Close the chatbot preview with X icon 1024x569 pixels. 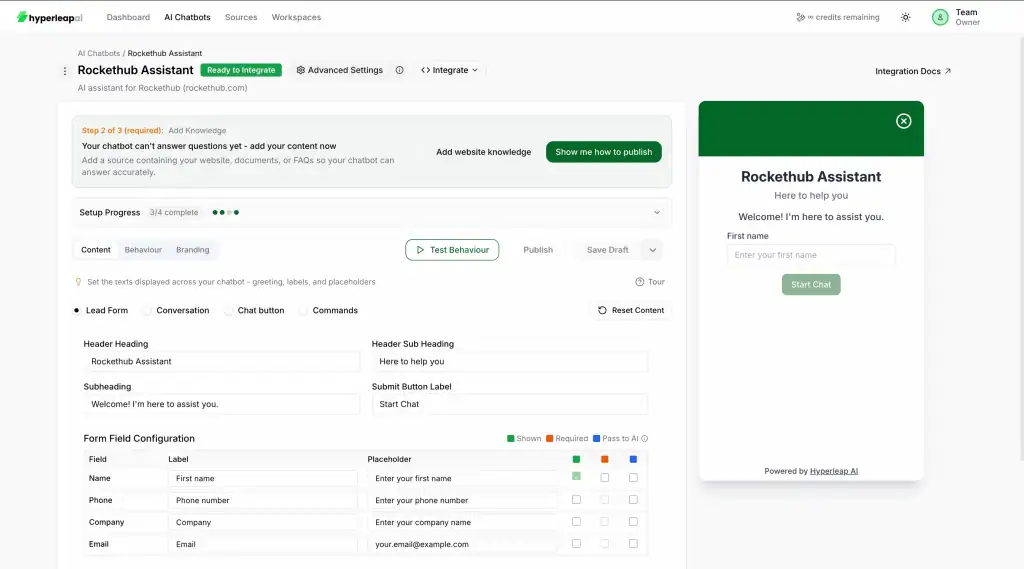click(x=904, y=121)
